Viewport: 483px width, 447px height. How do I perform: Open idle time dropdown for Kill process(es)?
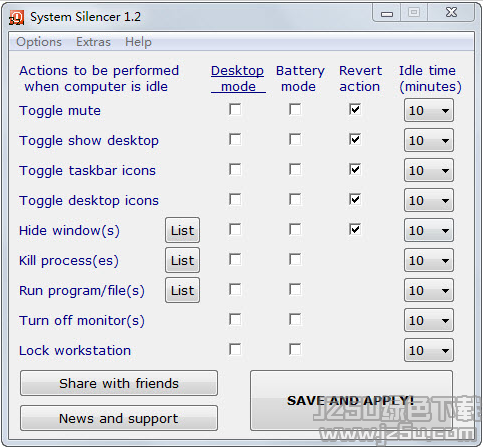[429, 260]
